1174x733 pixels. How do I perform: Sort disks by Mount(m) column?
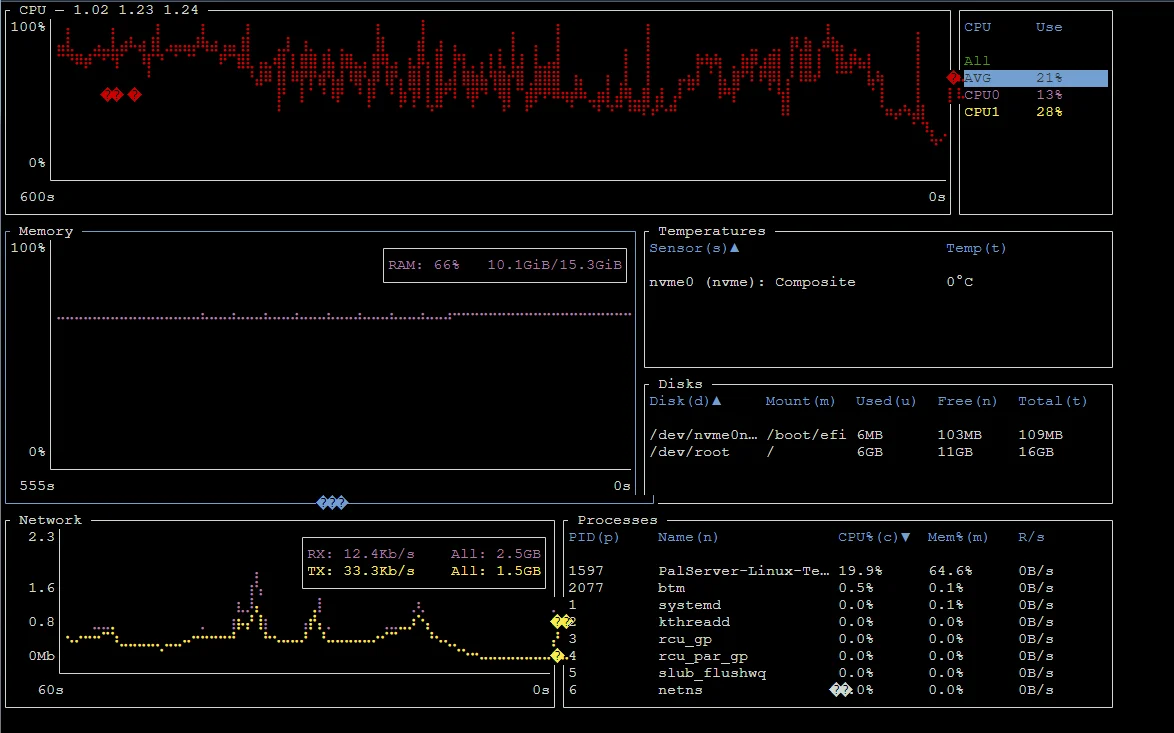800,401
